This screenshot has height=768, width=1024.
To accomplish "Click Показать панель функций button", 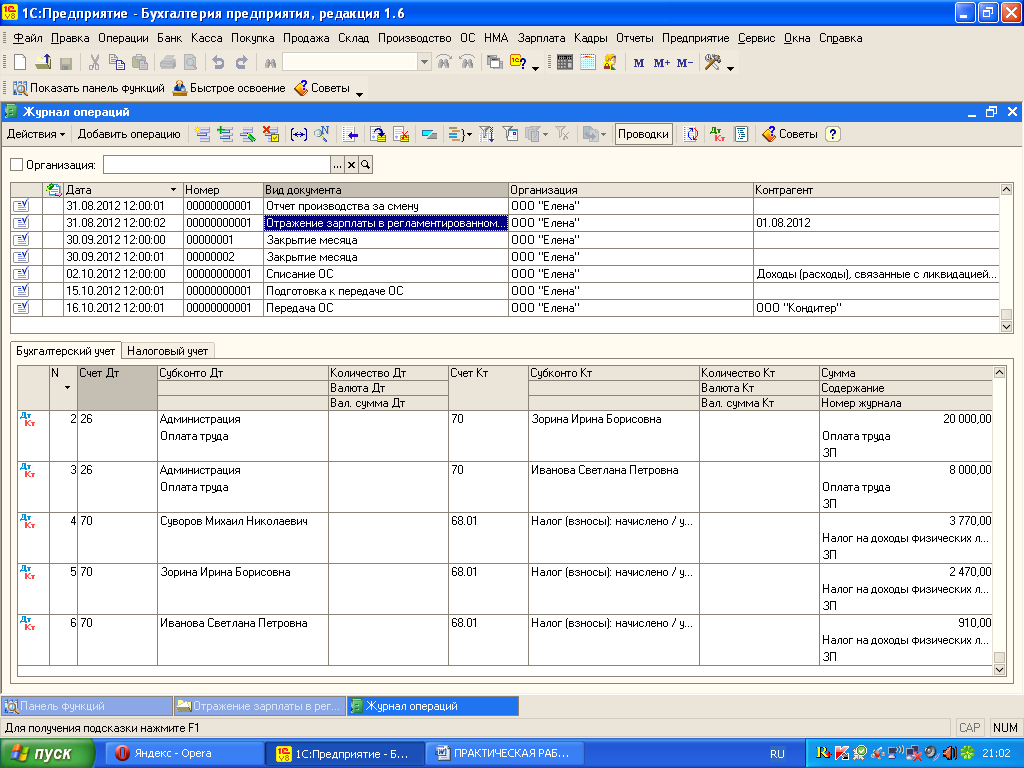I will coord(89,88).
